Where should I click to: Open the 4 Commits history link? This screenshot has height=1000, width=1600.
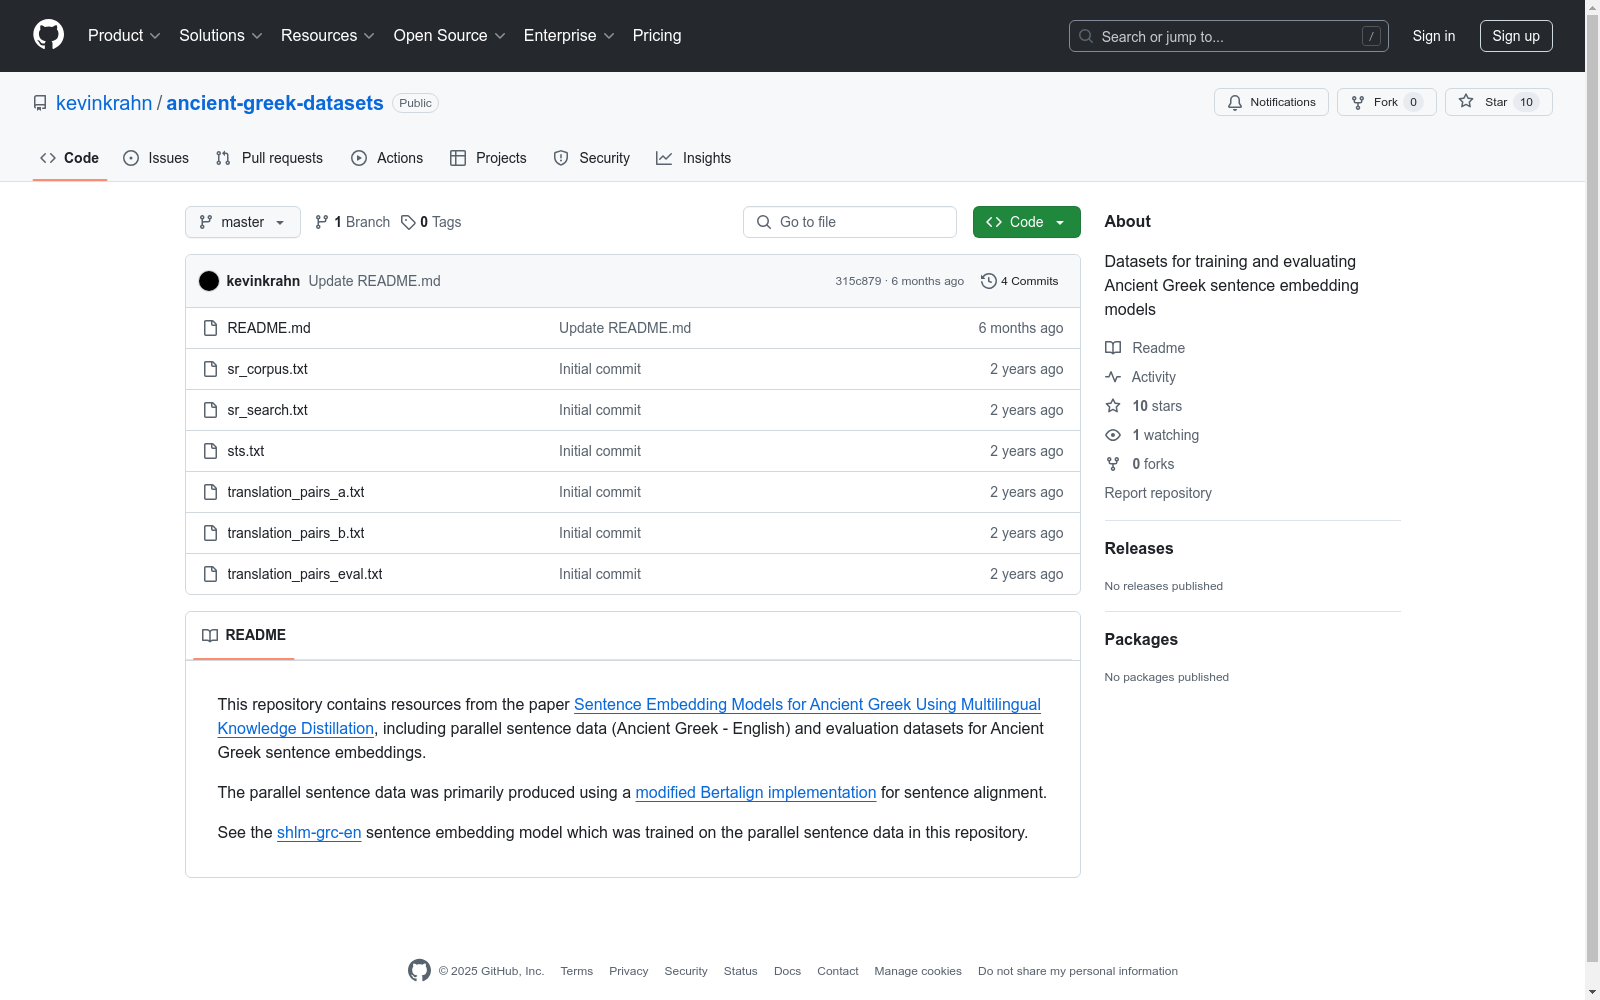[1019, 281]
